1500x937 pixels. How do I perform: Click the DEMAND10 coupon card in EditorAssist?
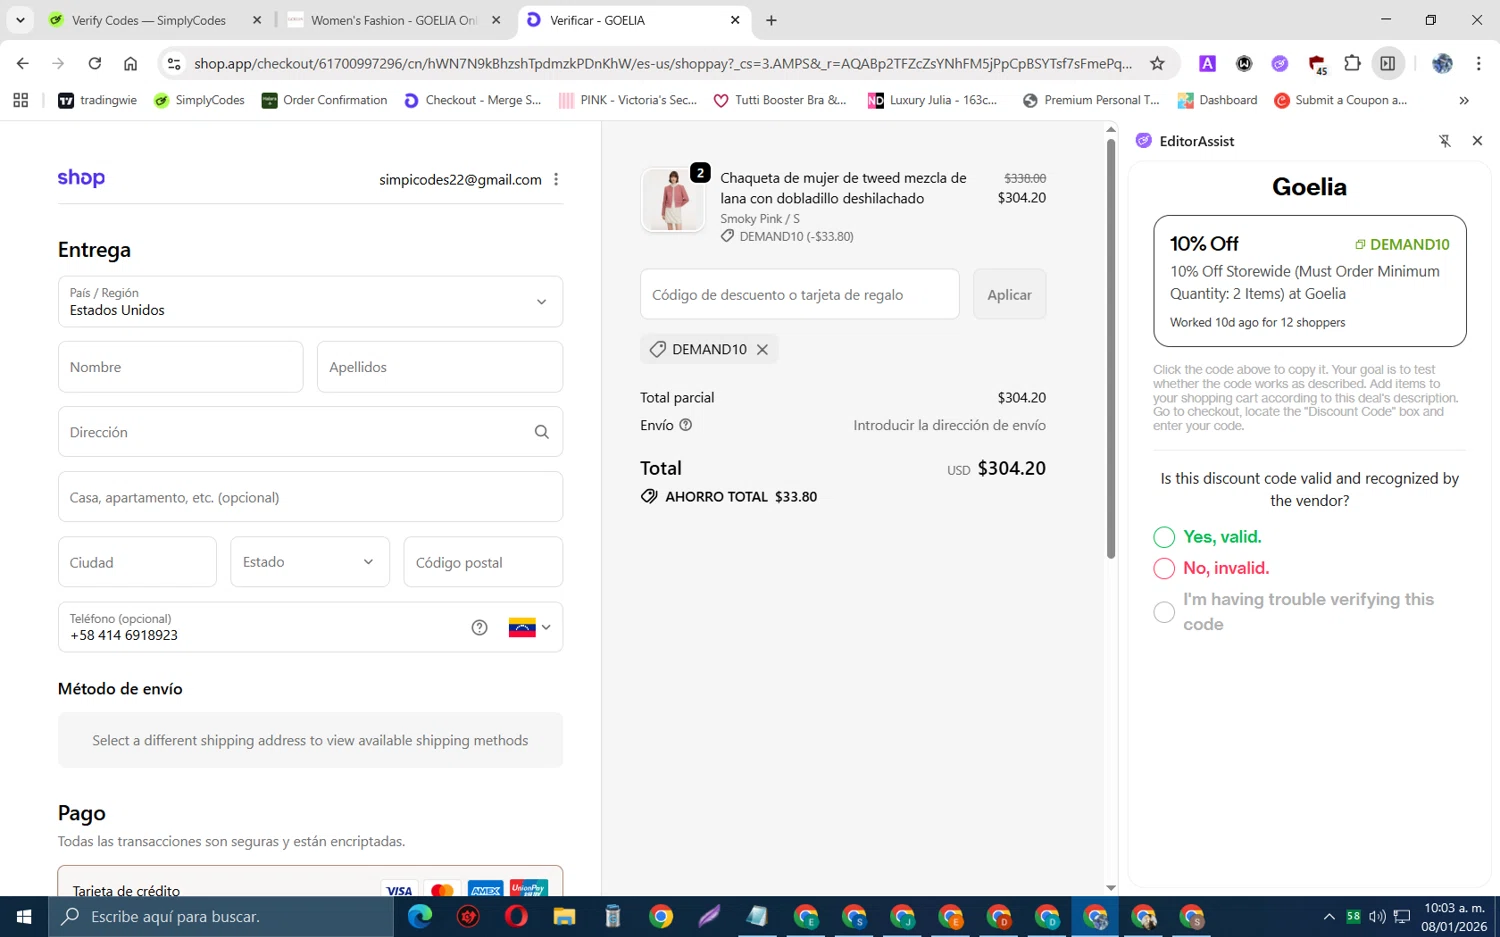[x=1309, y=281]
